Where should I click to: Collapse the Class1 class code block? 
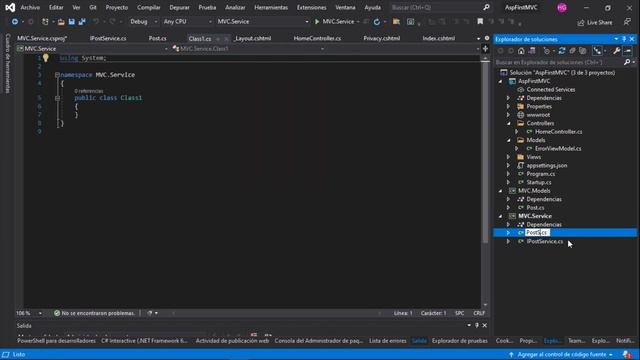click(x=57, y=98)
